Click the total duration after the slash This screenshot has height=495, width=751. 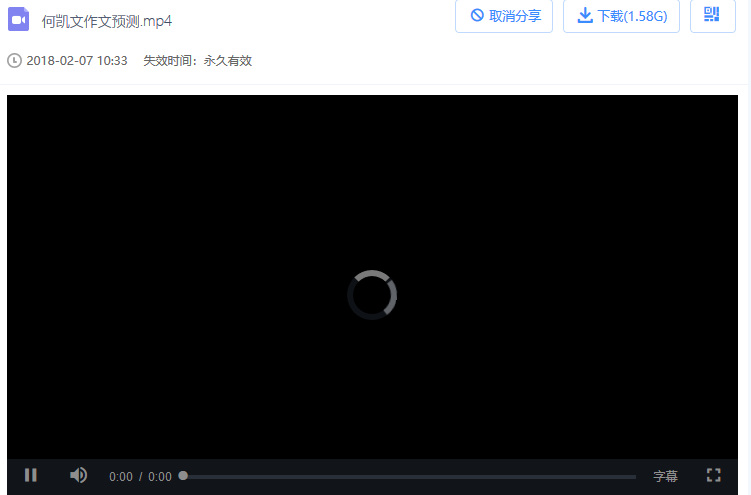tap(160, 477)
